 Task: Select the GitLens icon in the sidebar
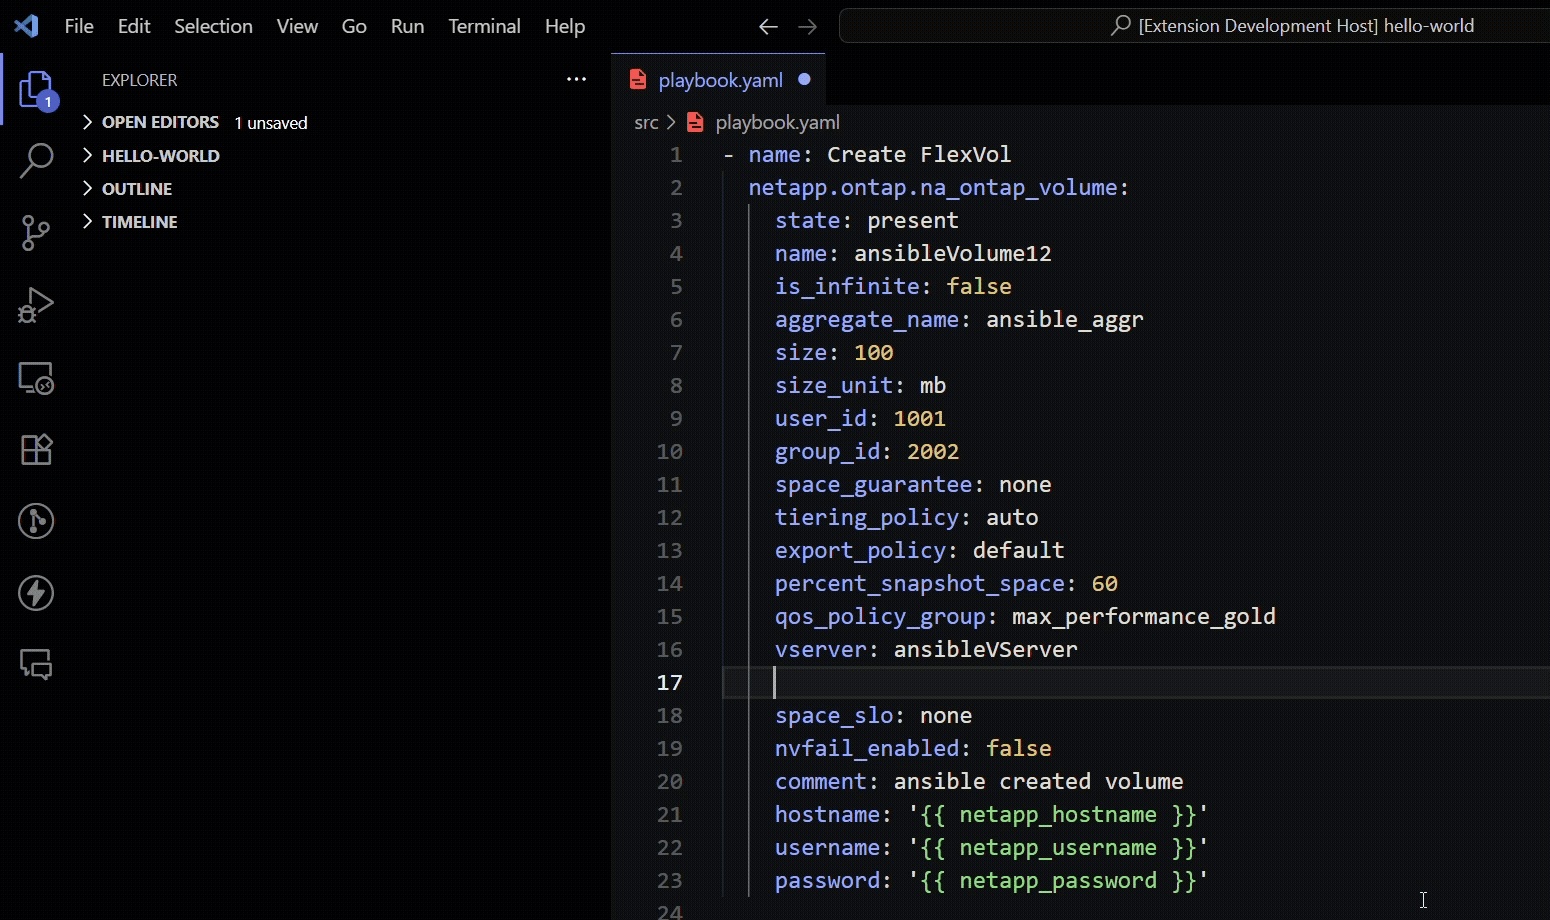[x=35, y=521]
